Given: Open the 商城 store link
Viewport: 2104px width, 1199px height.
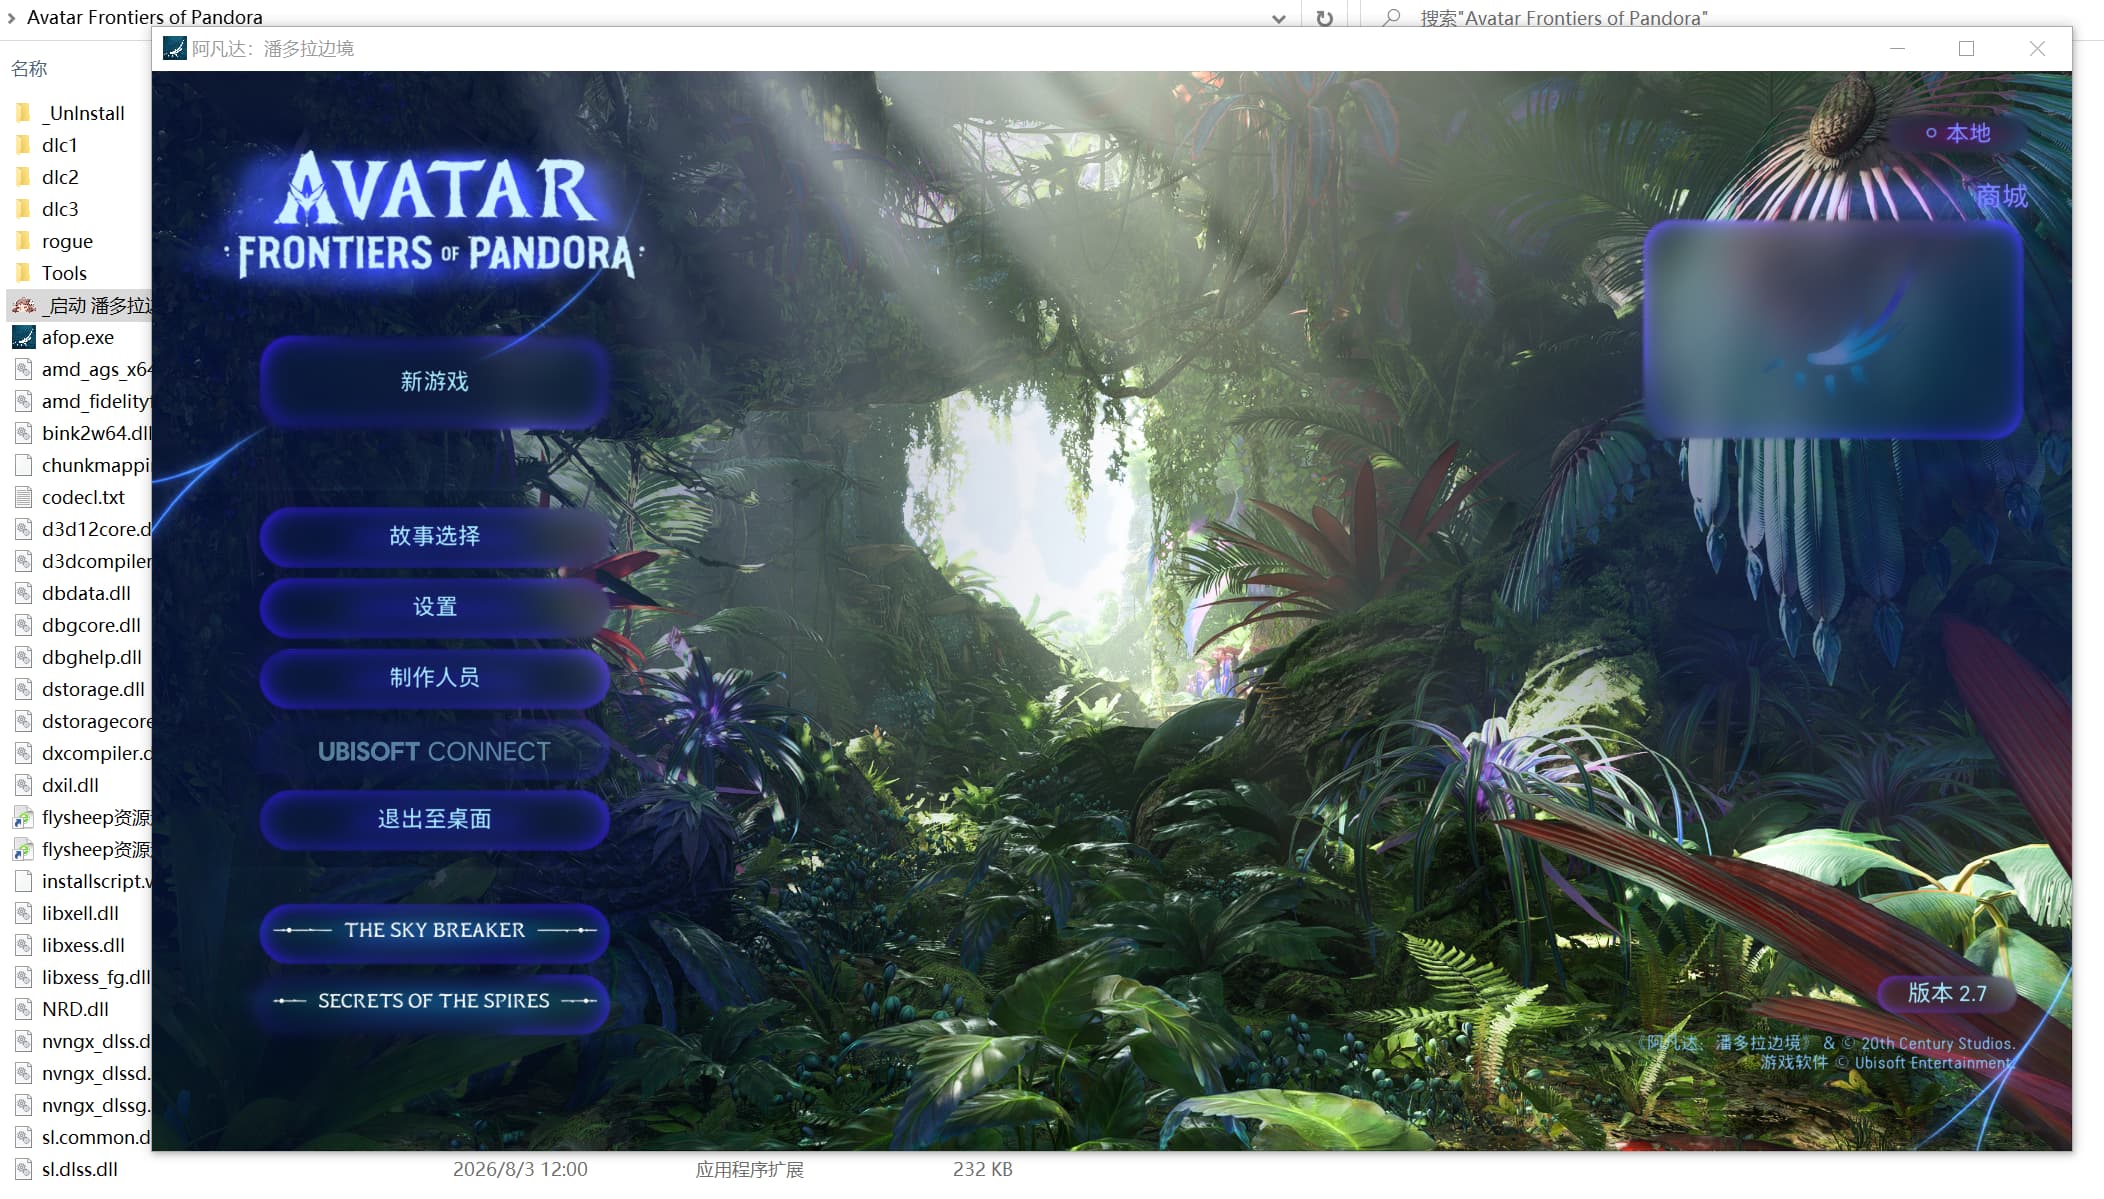Looking at the screenshot, I should 2002,196.
